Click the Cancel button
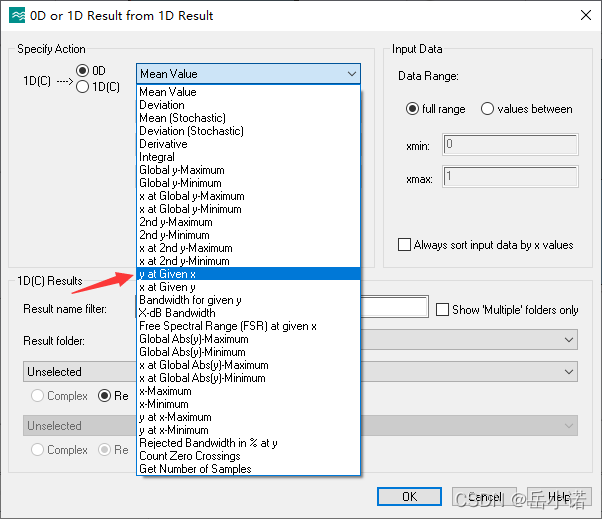This screenshot has width=602, height=519. 485,497
